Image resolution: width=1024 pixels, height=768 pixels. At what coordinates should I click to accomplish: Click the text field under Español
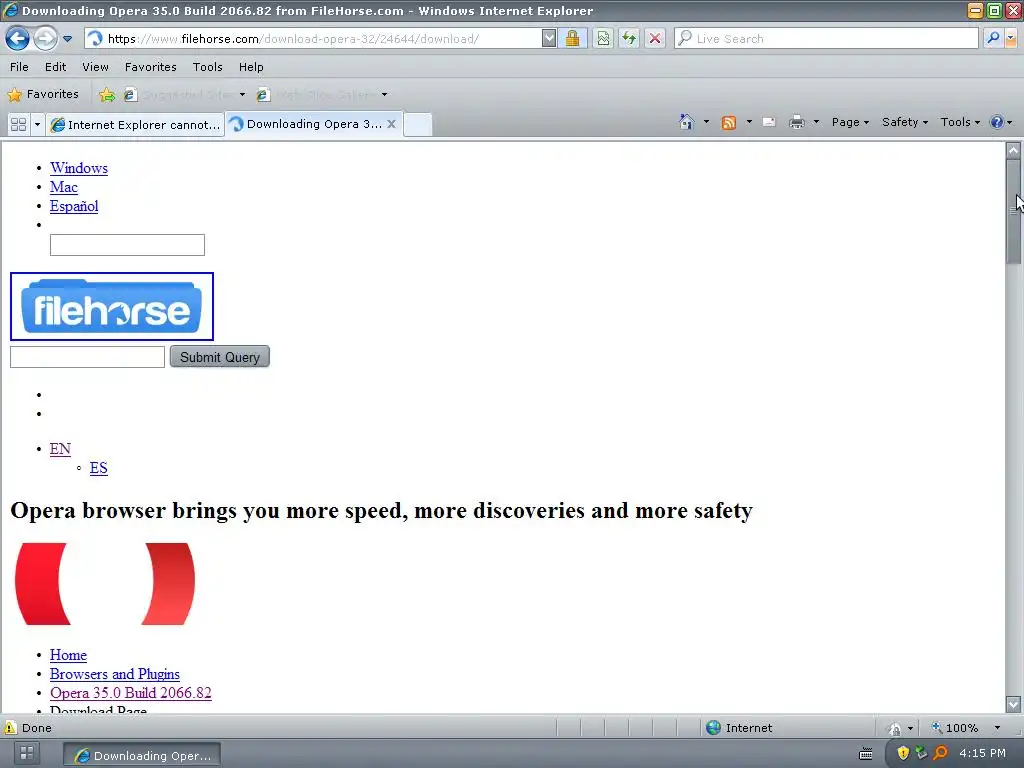(x=127, y=245)
